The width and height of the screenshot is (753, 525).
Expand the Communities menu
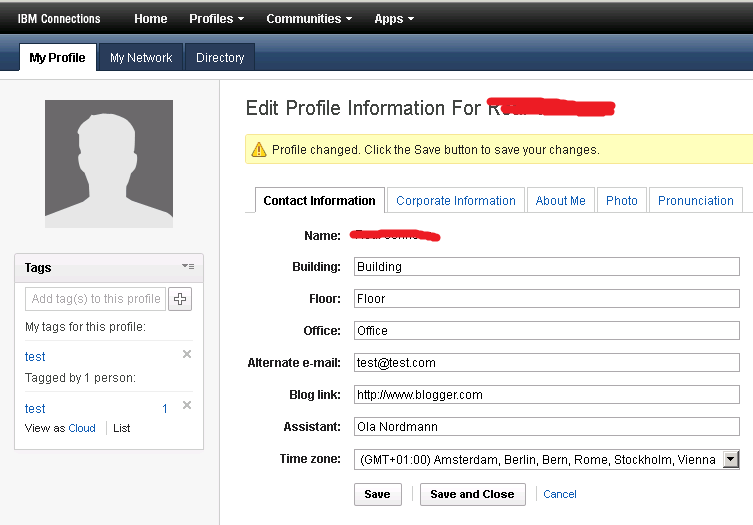click(x=309, y=19)
